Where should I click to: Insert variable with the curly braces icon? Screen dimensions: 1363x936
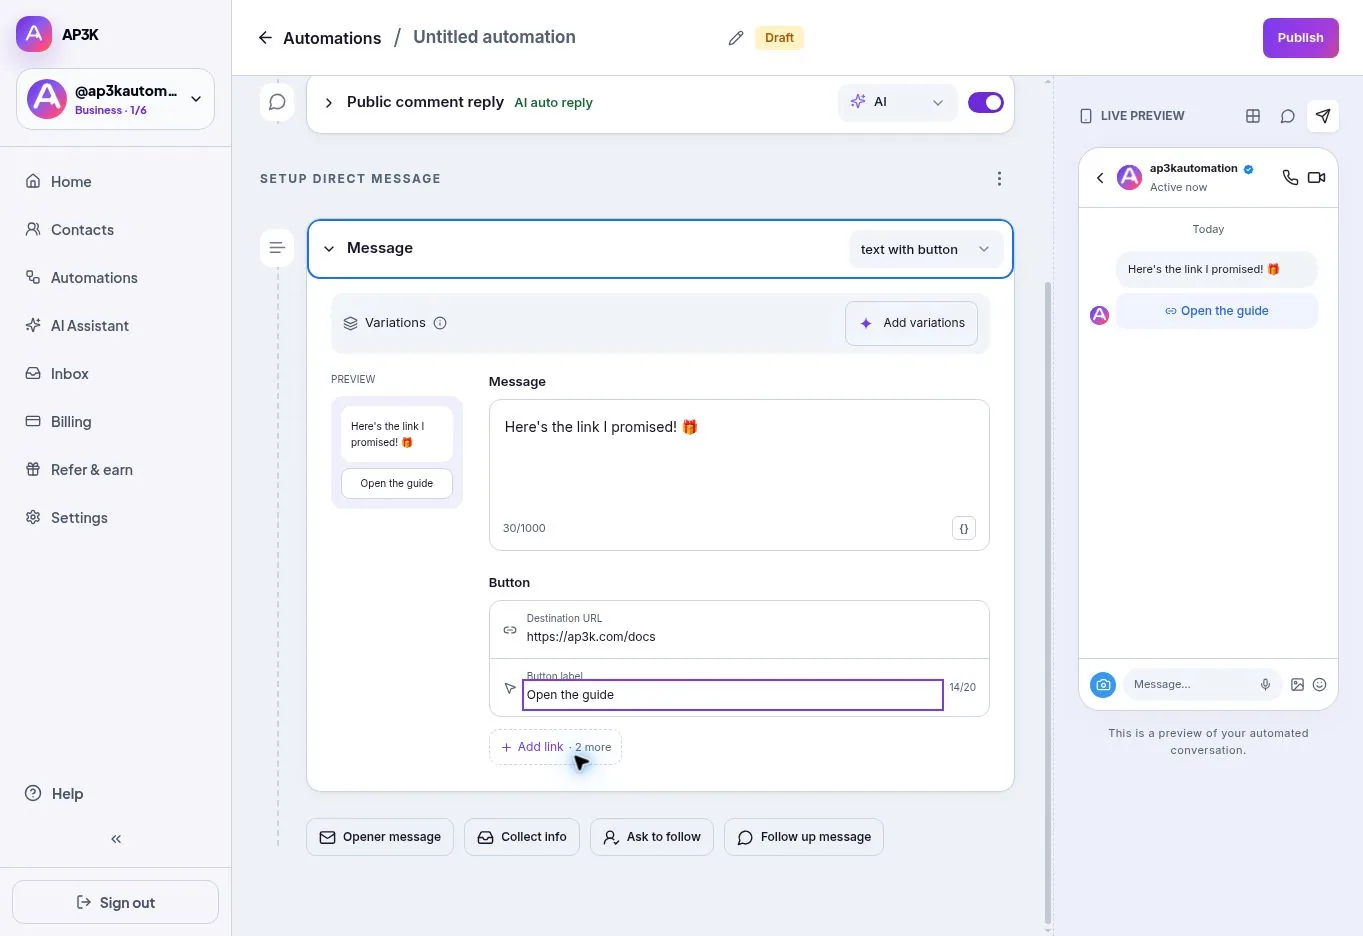coord(964,529)
